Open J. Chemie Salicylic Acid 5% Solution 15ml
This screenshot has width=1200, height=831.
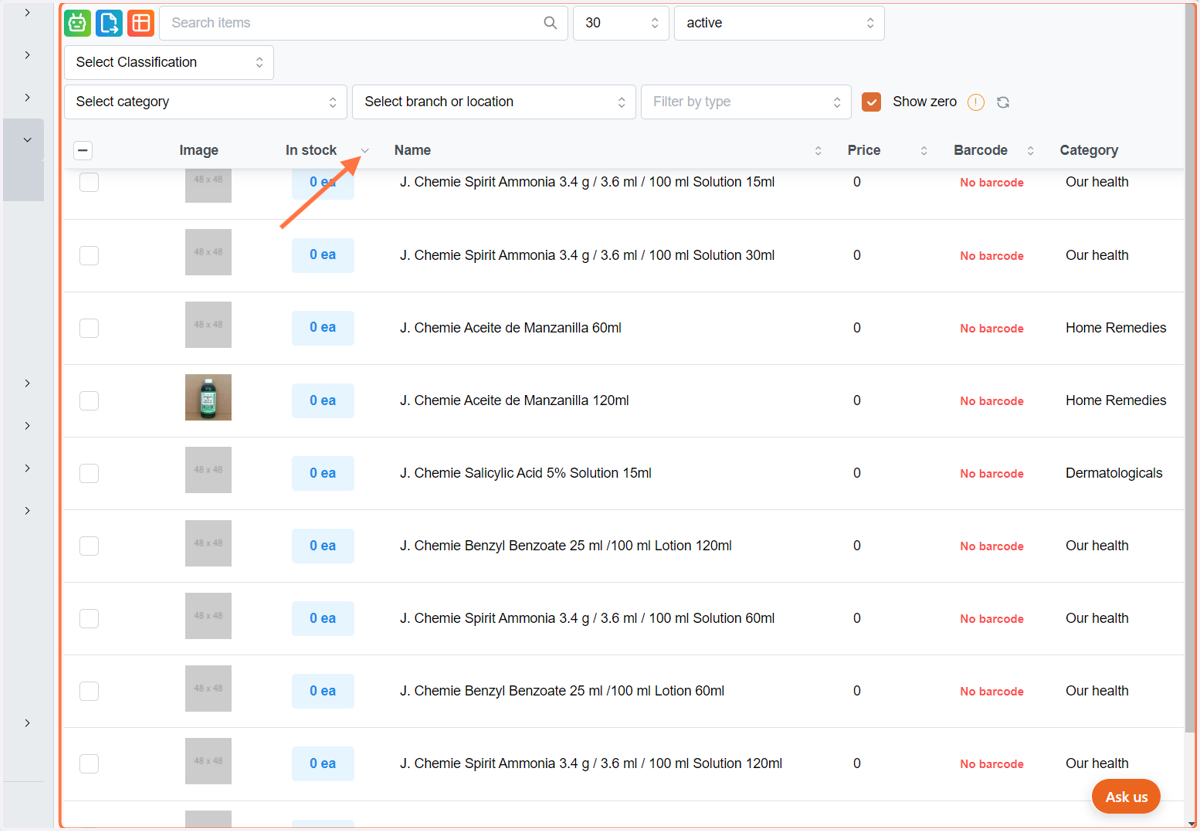coord(526,473)
